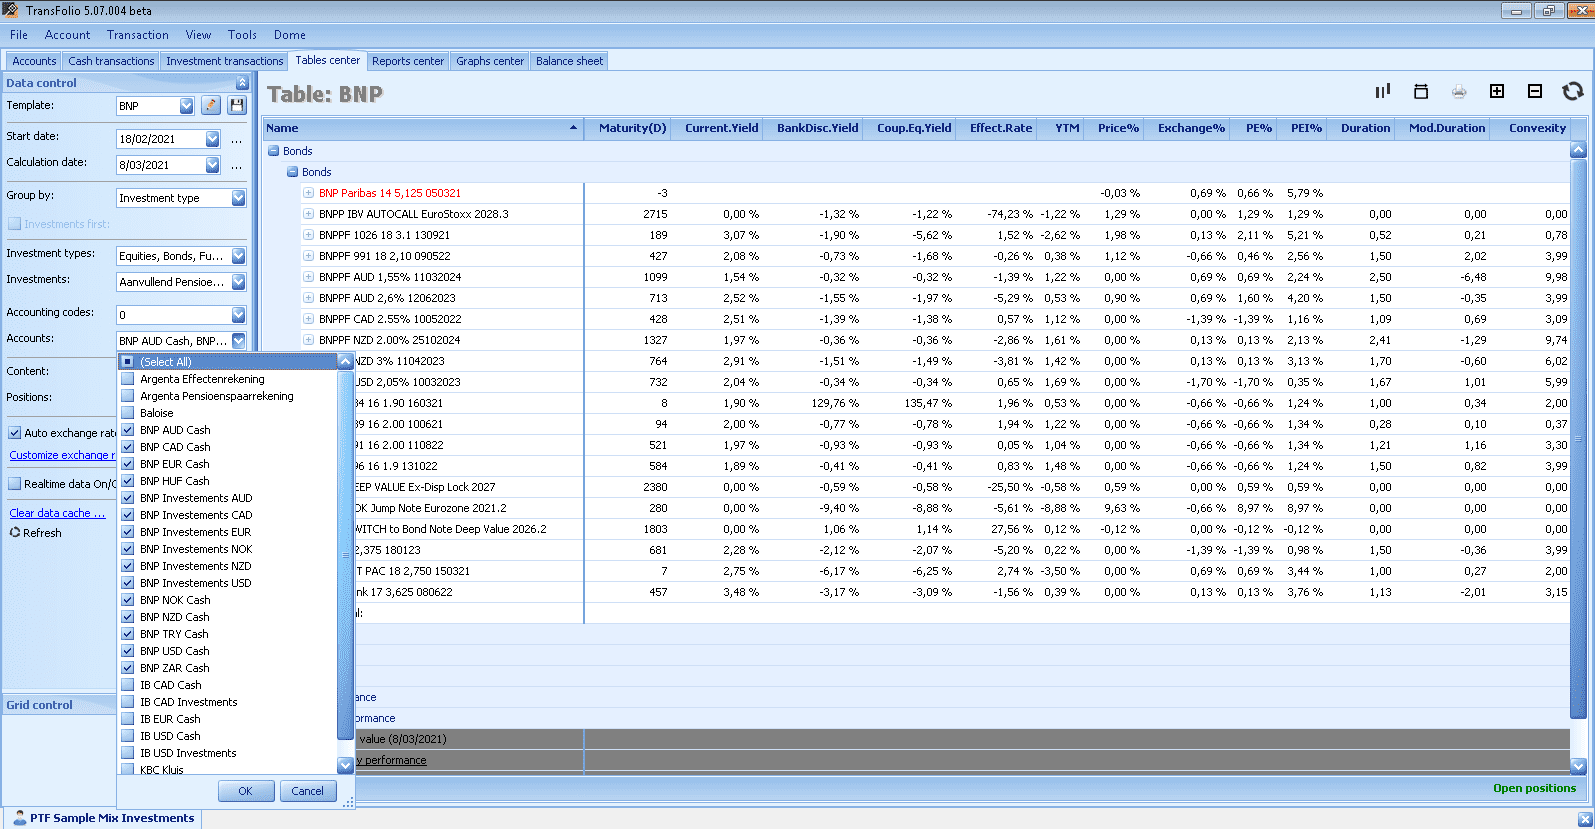Switch to the Graphs center tab
The width and height of the screenshot is (1595, 829).
(489, 61)
